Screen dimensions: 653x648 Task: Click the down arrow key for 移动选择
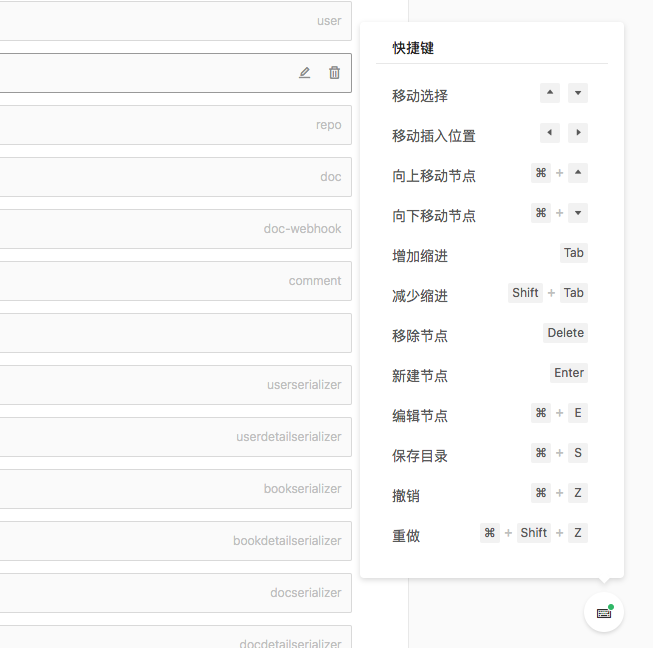coord(578,93)
